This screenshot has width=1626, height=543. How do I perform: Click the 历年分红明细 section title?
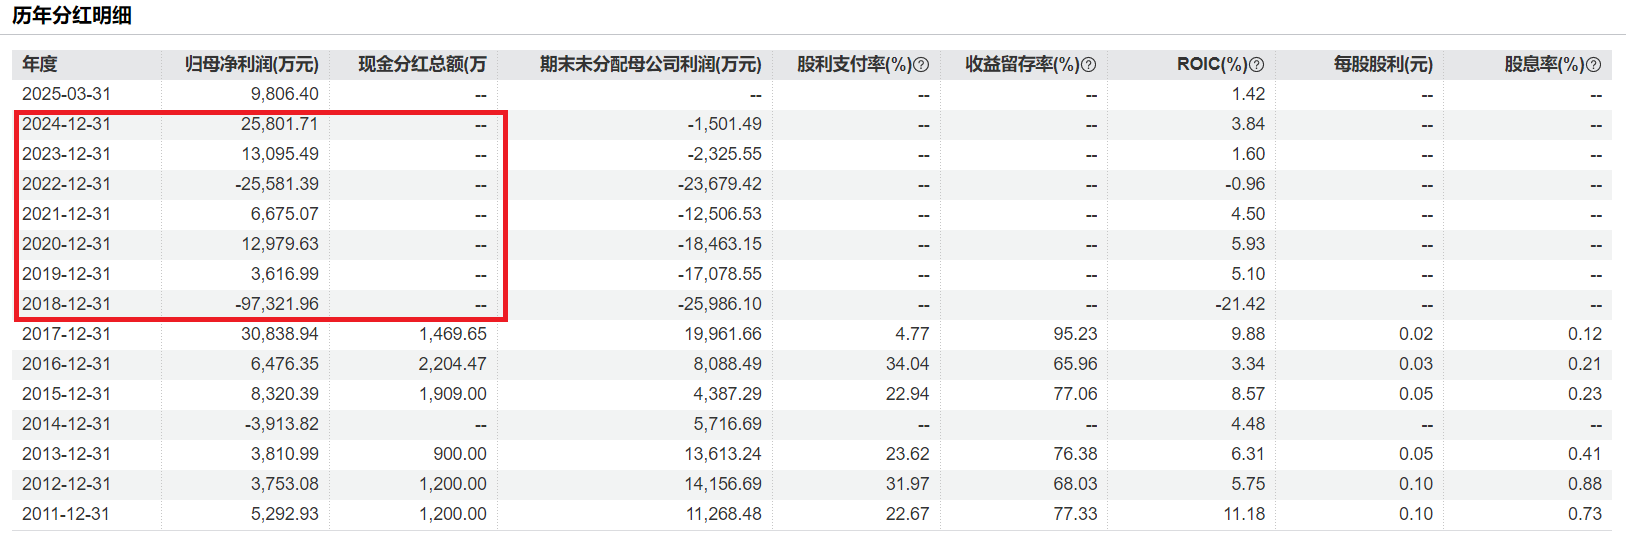click(72, 16)
